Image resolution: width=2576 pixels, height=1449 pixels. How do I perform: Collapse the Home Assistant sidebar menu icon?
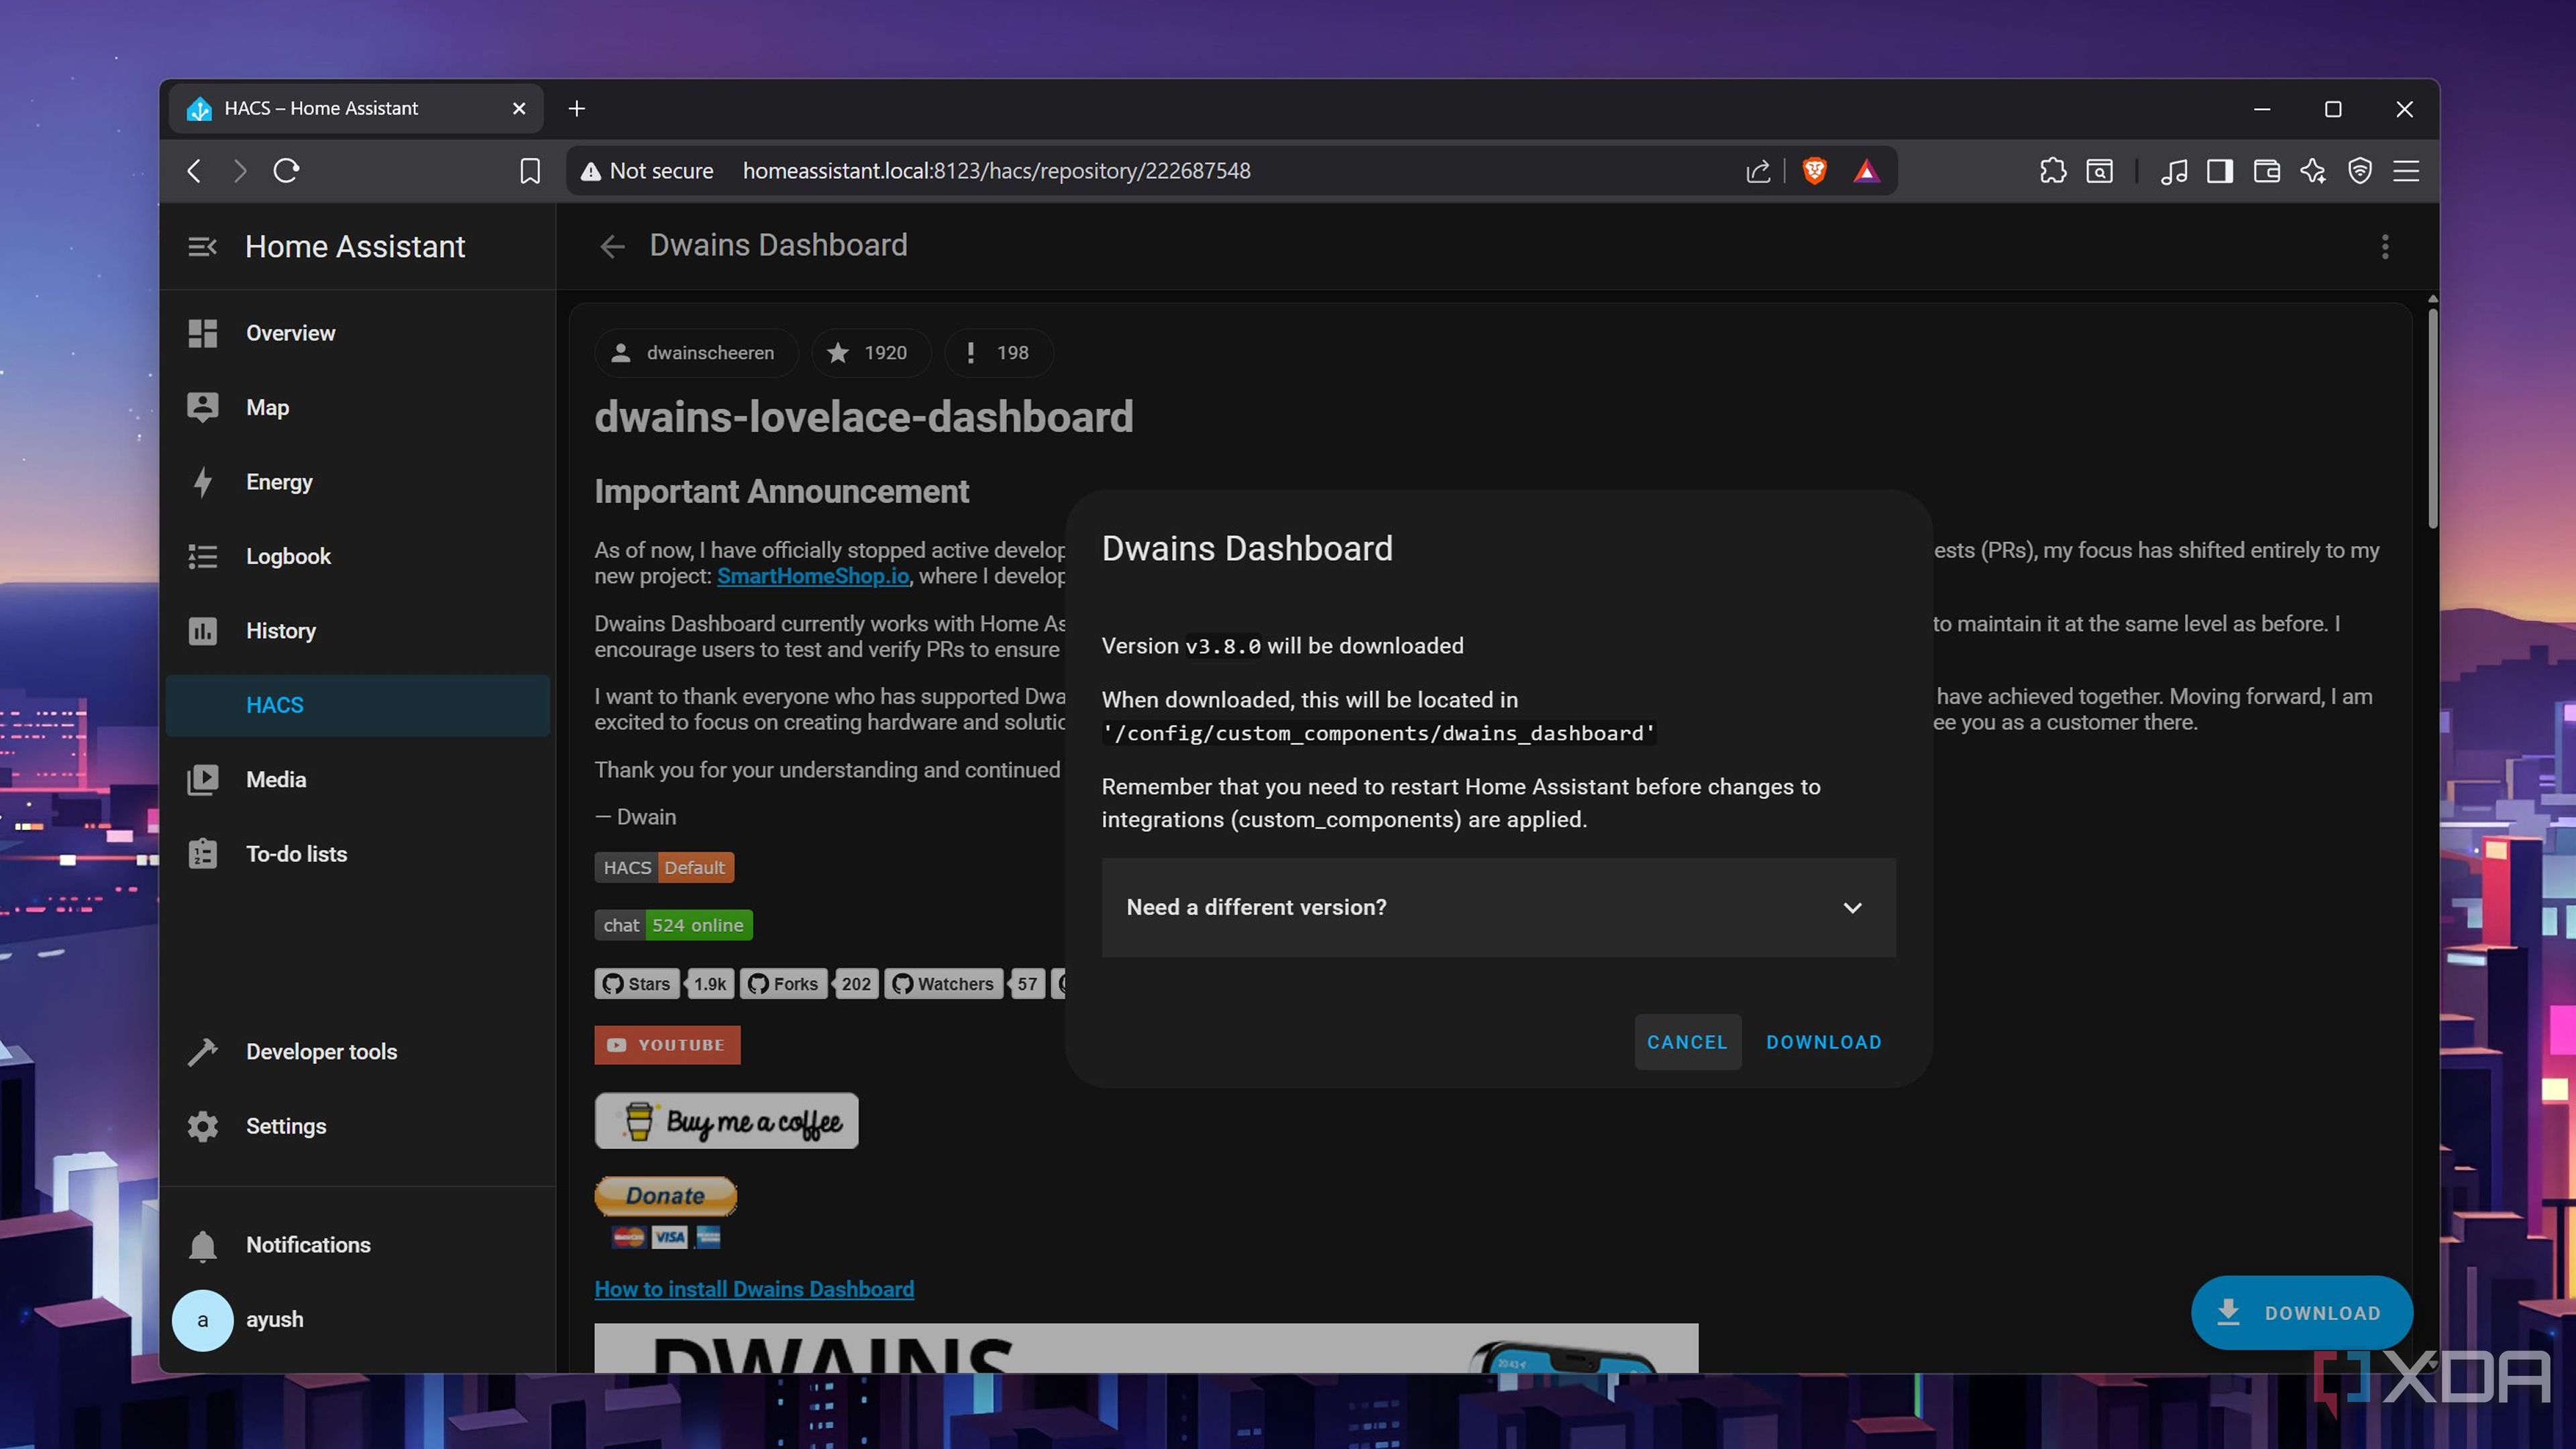202,247
